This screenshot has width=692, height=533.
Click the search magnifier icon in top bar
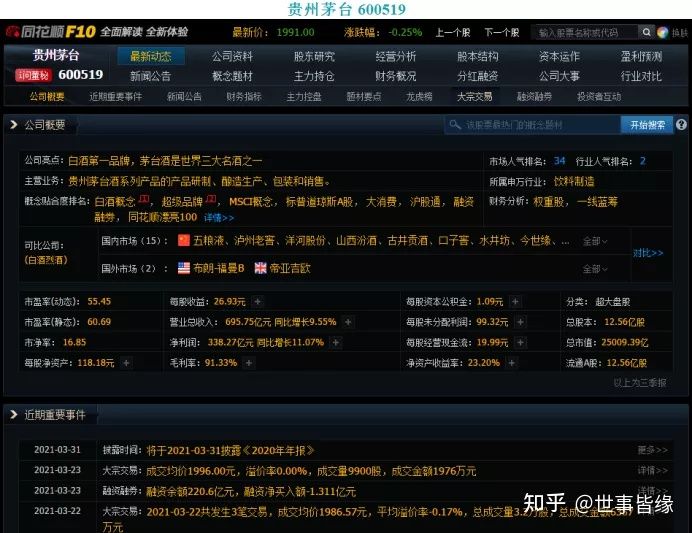[646, 32]
